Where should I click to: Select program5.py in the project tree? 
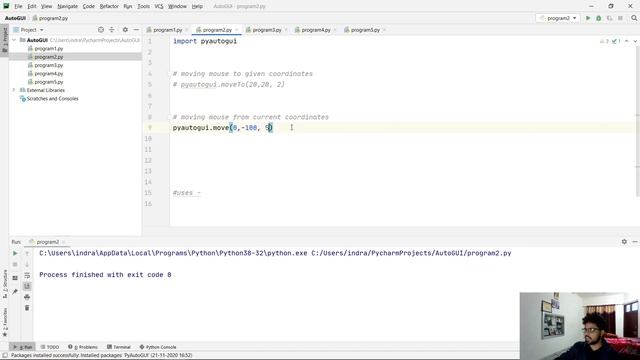point(49,82)
